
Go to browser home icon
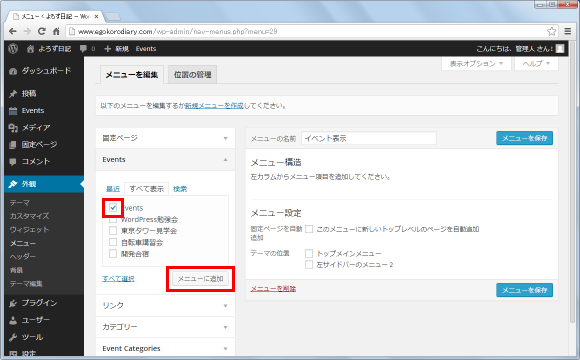click(56, 31)
